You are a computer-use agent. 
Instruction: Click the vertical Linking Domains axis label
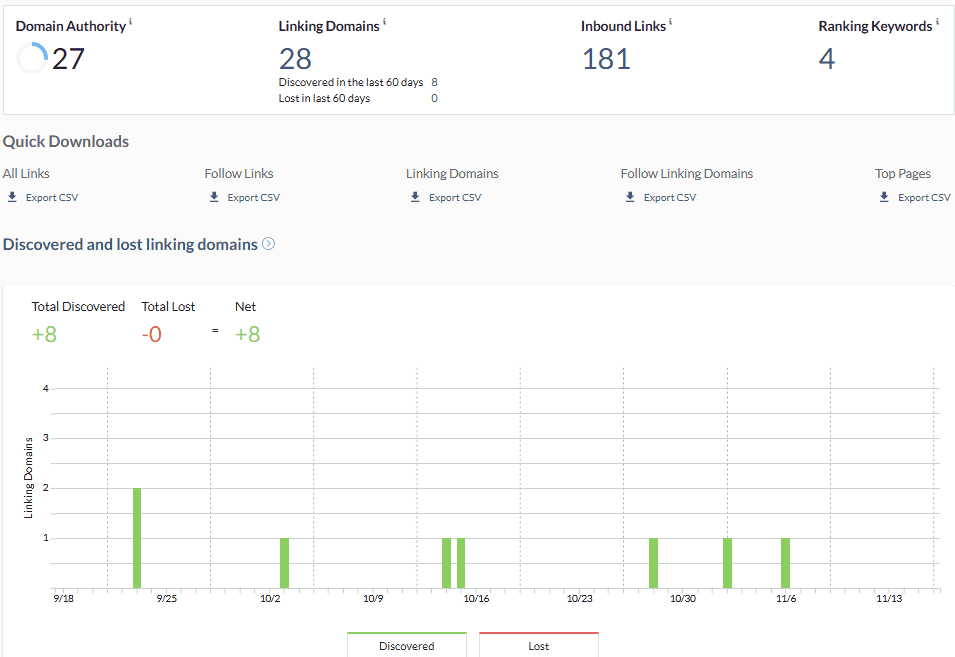28,478
